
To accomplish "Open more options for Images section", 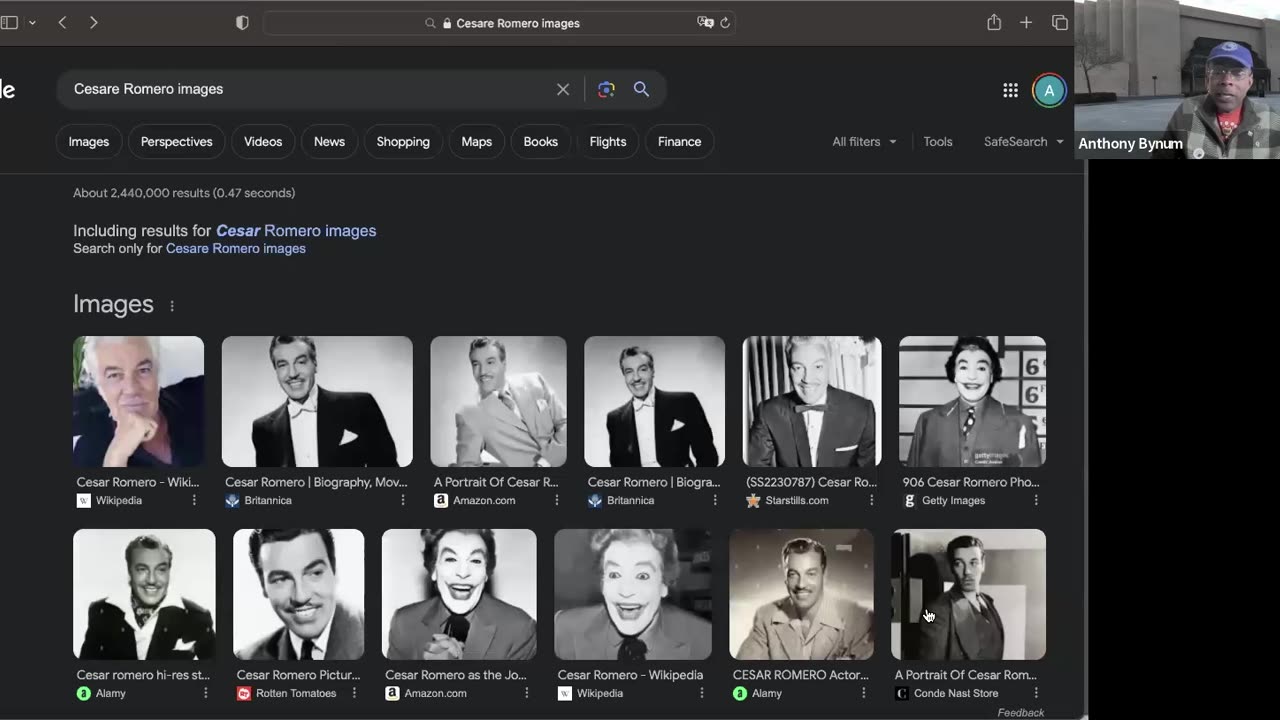I will tap(172, 306).
